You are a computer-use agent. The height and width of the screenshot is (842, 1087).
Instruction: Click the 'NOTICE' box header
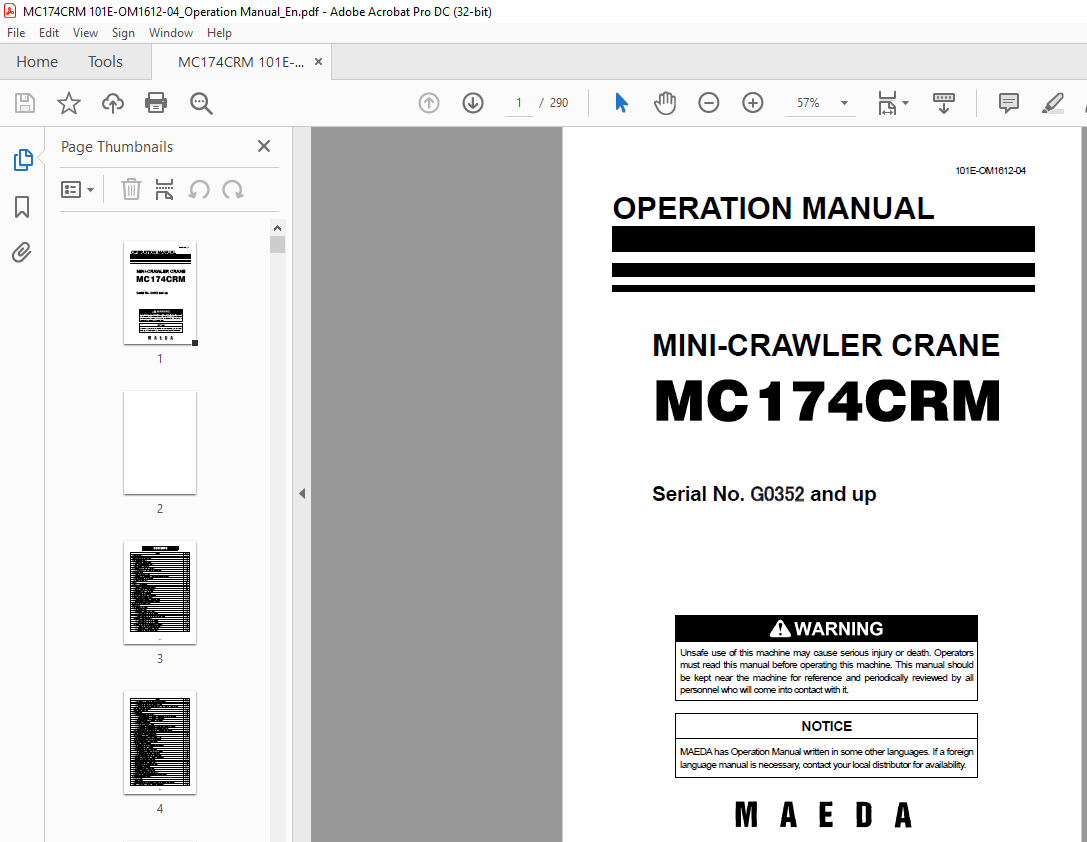point(826,726)
